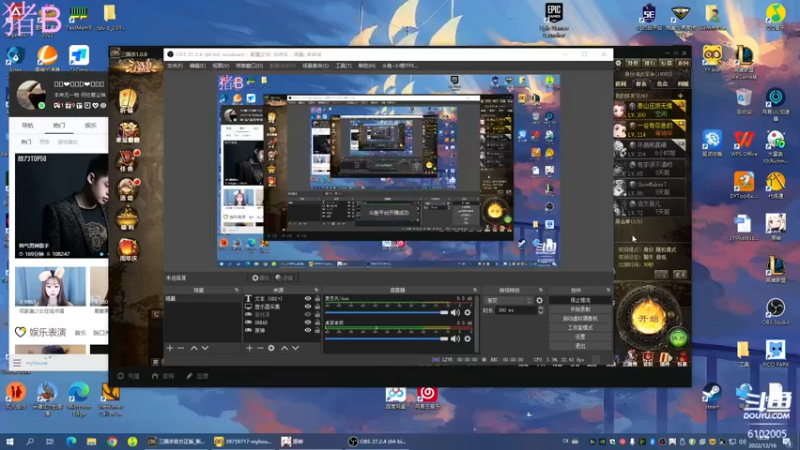Screen dimensions: 800x450
Task: Open 魅力TOP50 featured thumbnail
Action: pyautogui.click(x=61, y=206)
